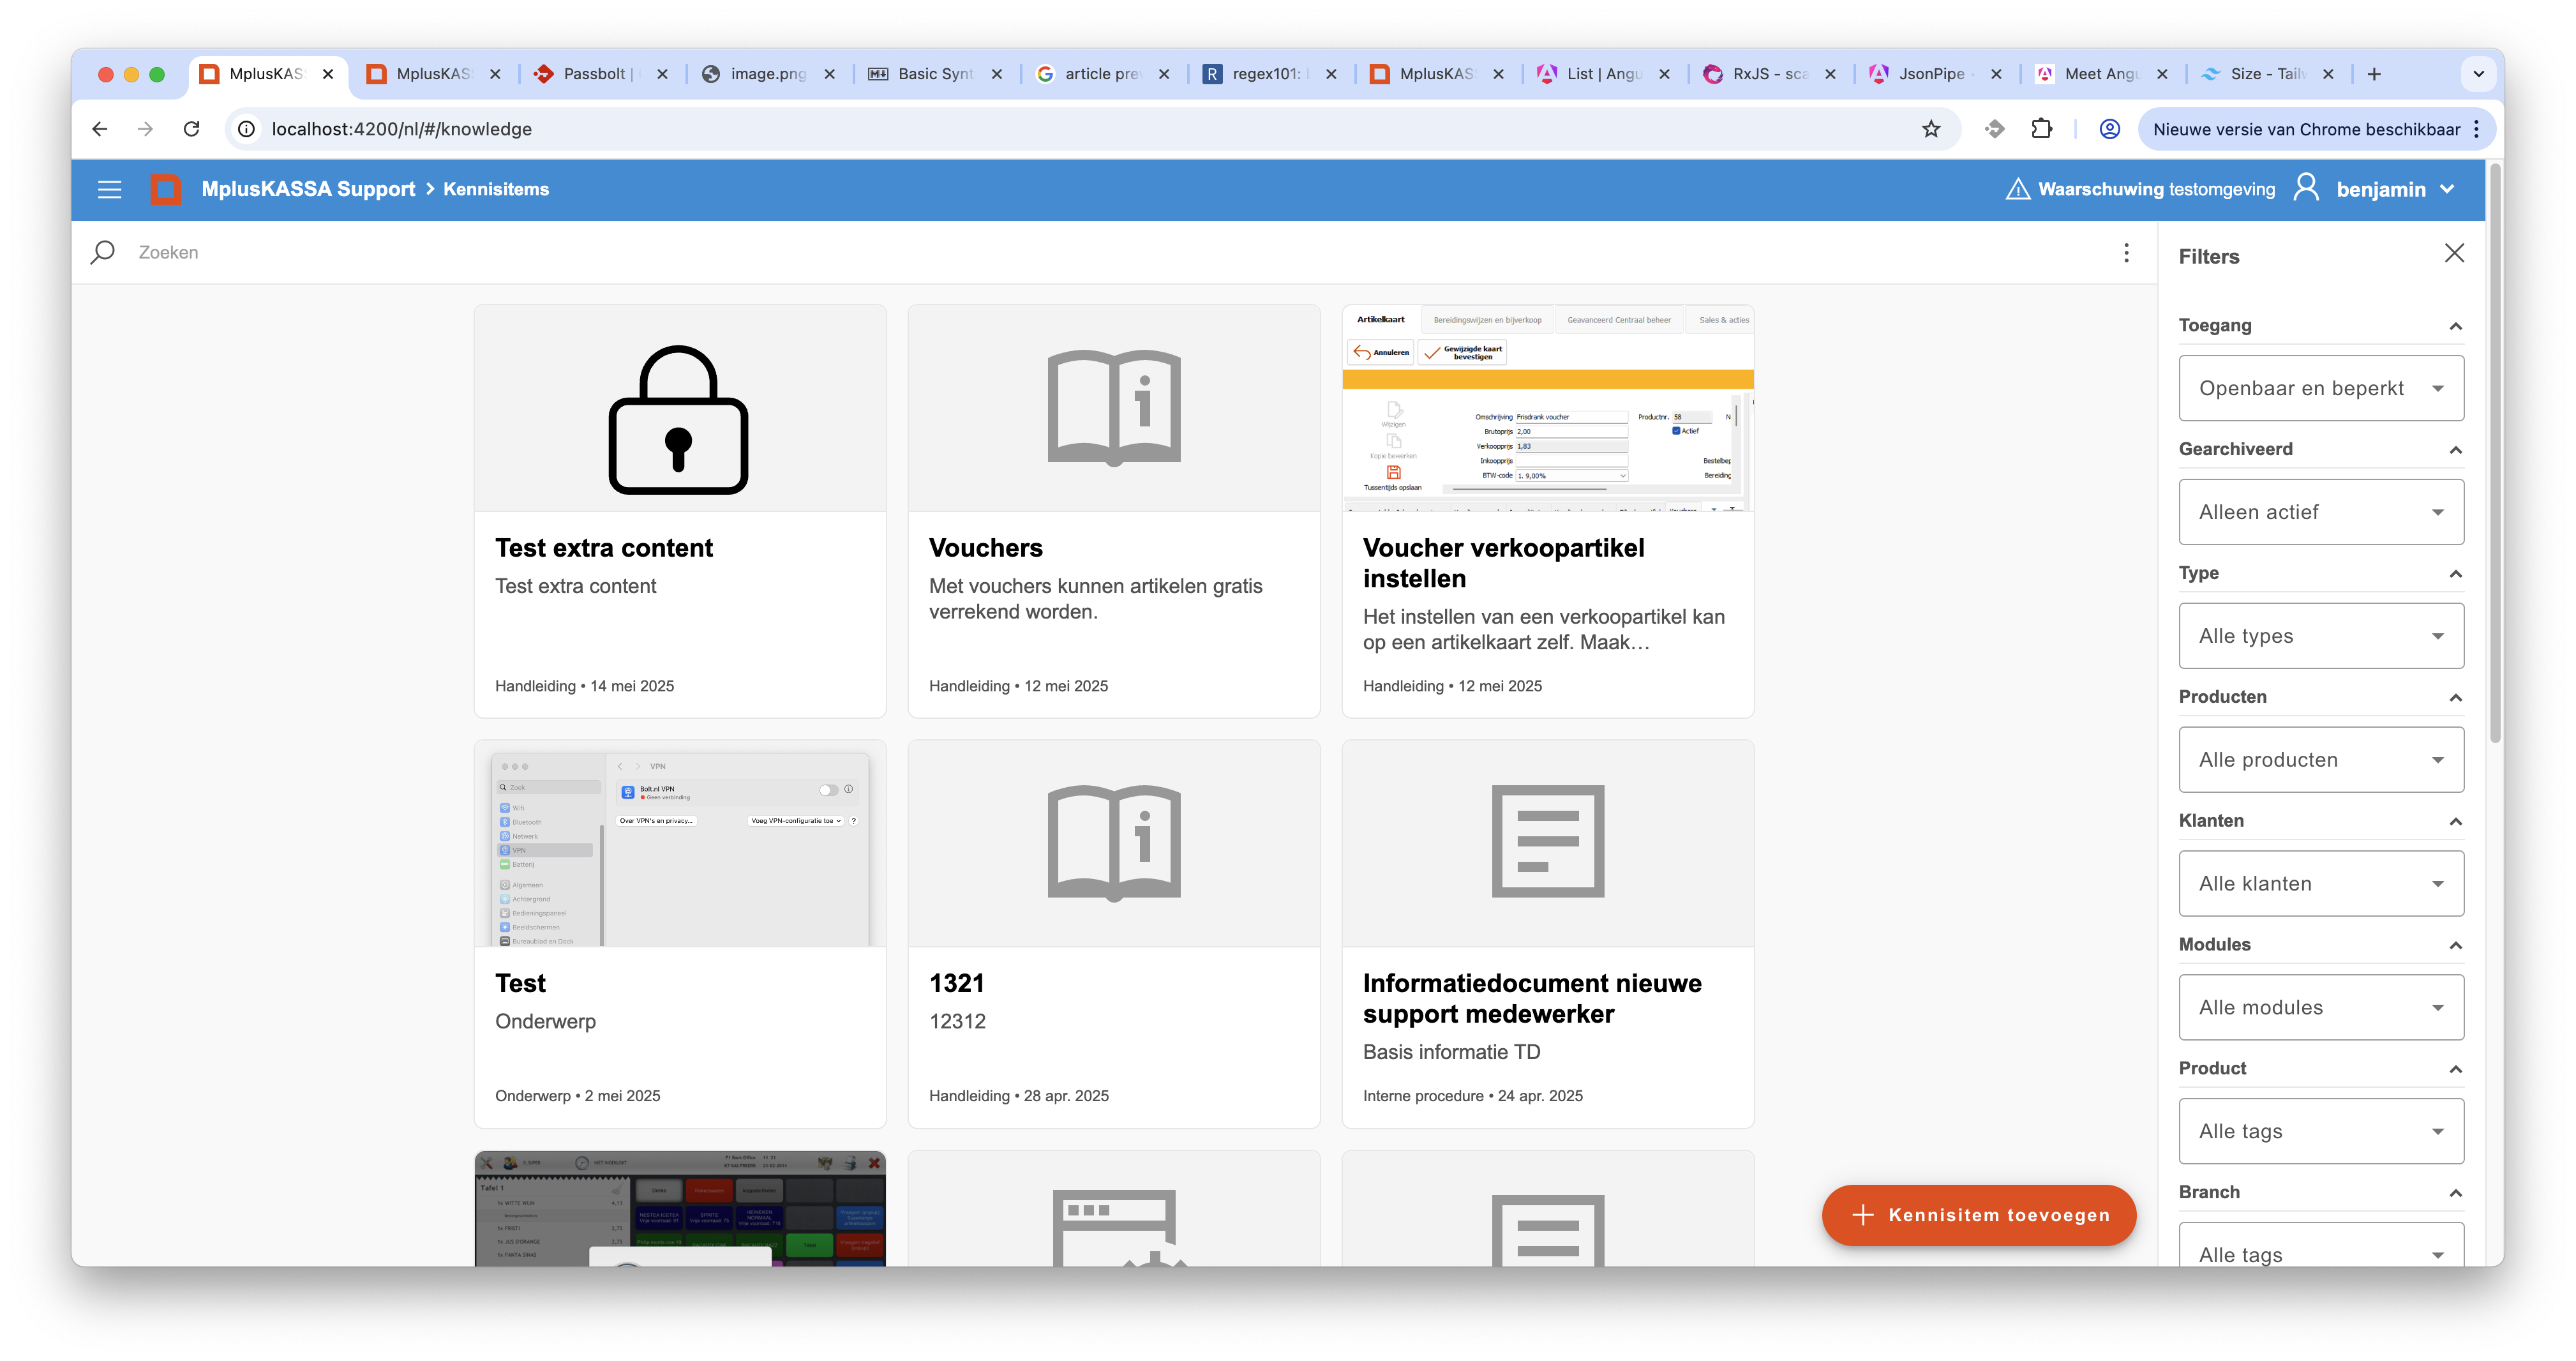Screen dimensions: 2576x1361
Task: Open the hamburger navigation menu
Action: 110,189
